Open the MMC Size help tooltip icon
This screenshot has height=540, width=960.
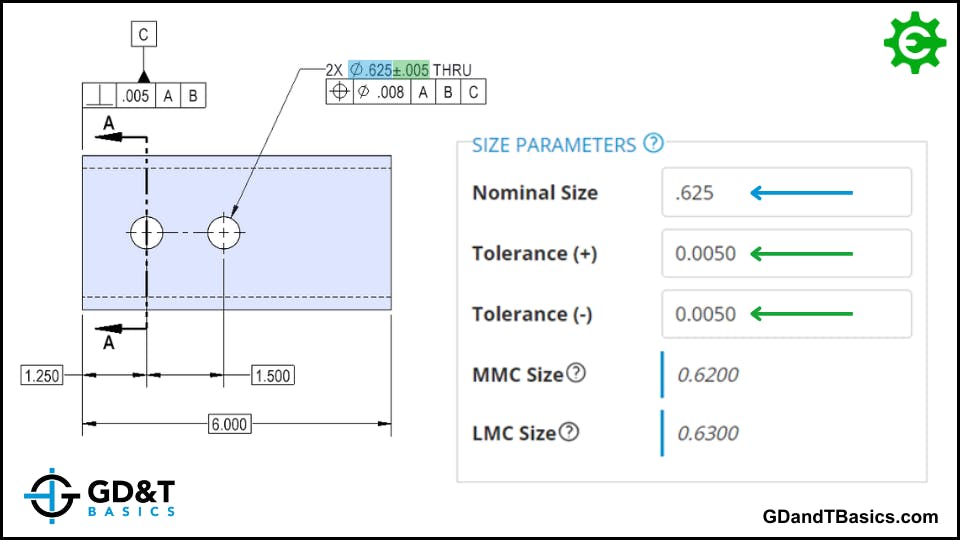click(x=576, y=373)
